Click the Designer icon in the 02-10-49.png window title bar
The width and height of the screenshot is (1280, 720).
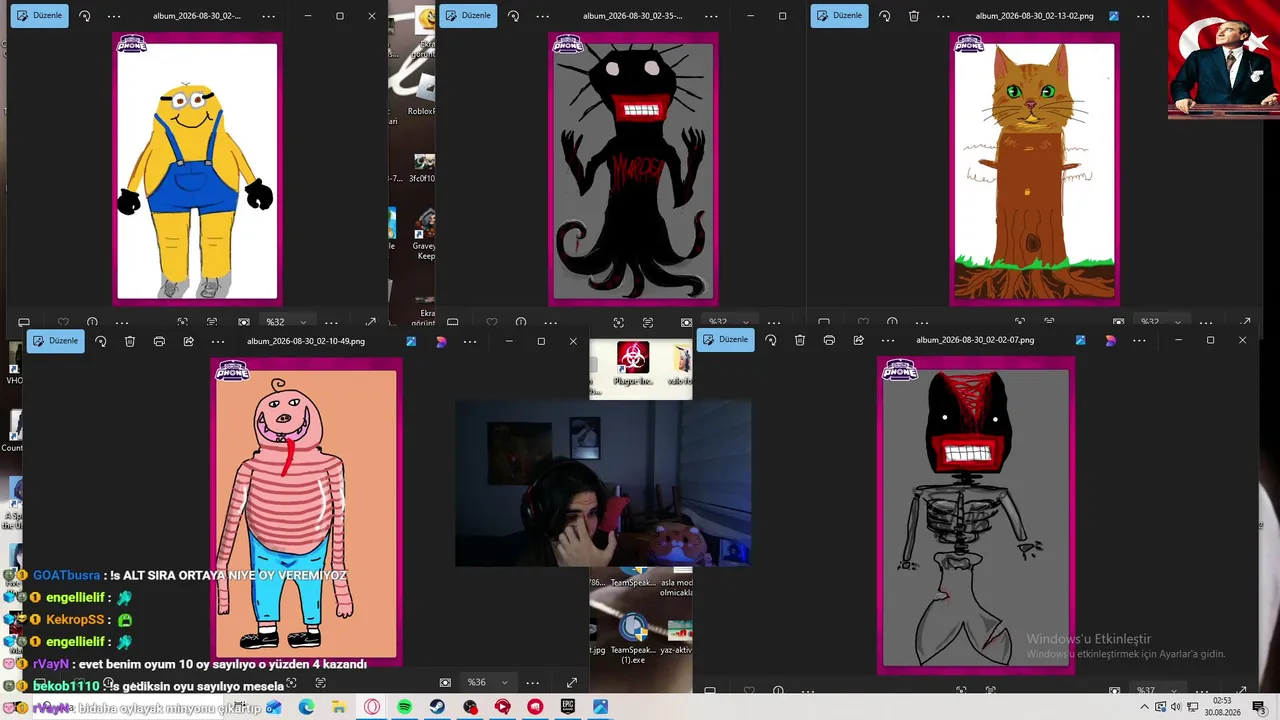pyautogui.click(x=441, y=341)
